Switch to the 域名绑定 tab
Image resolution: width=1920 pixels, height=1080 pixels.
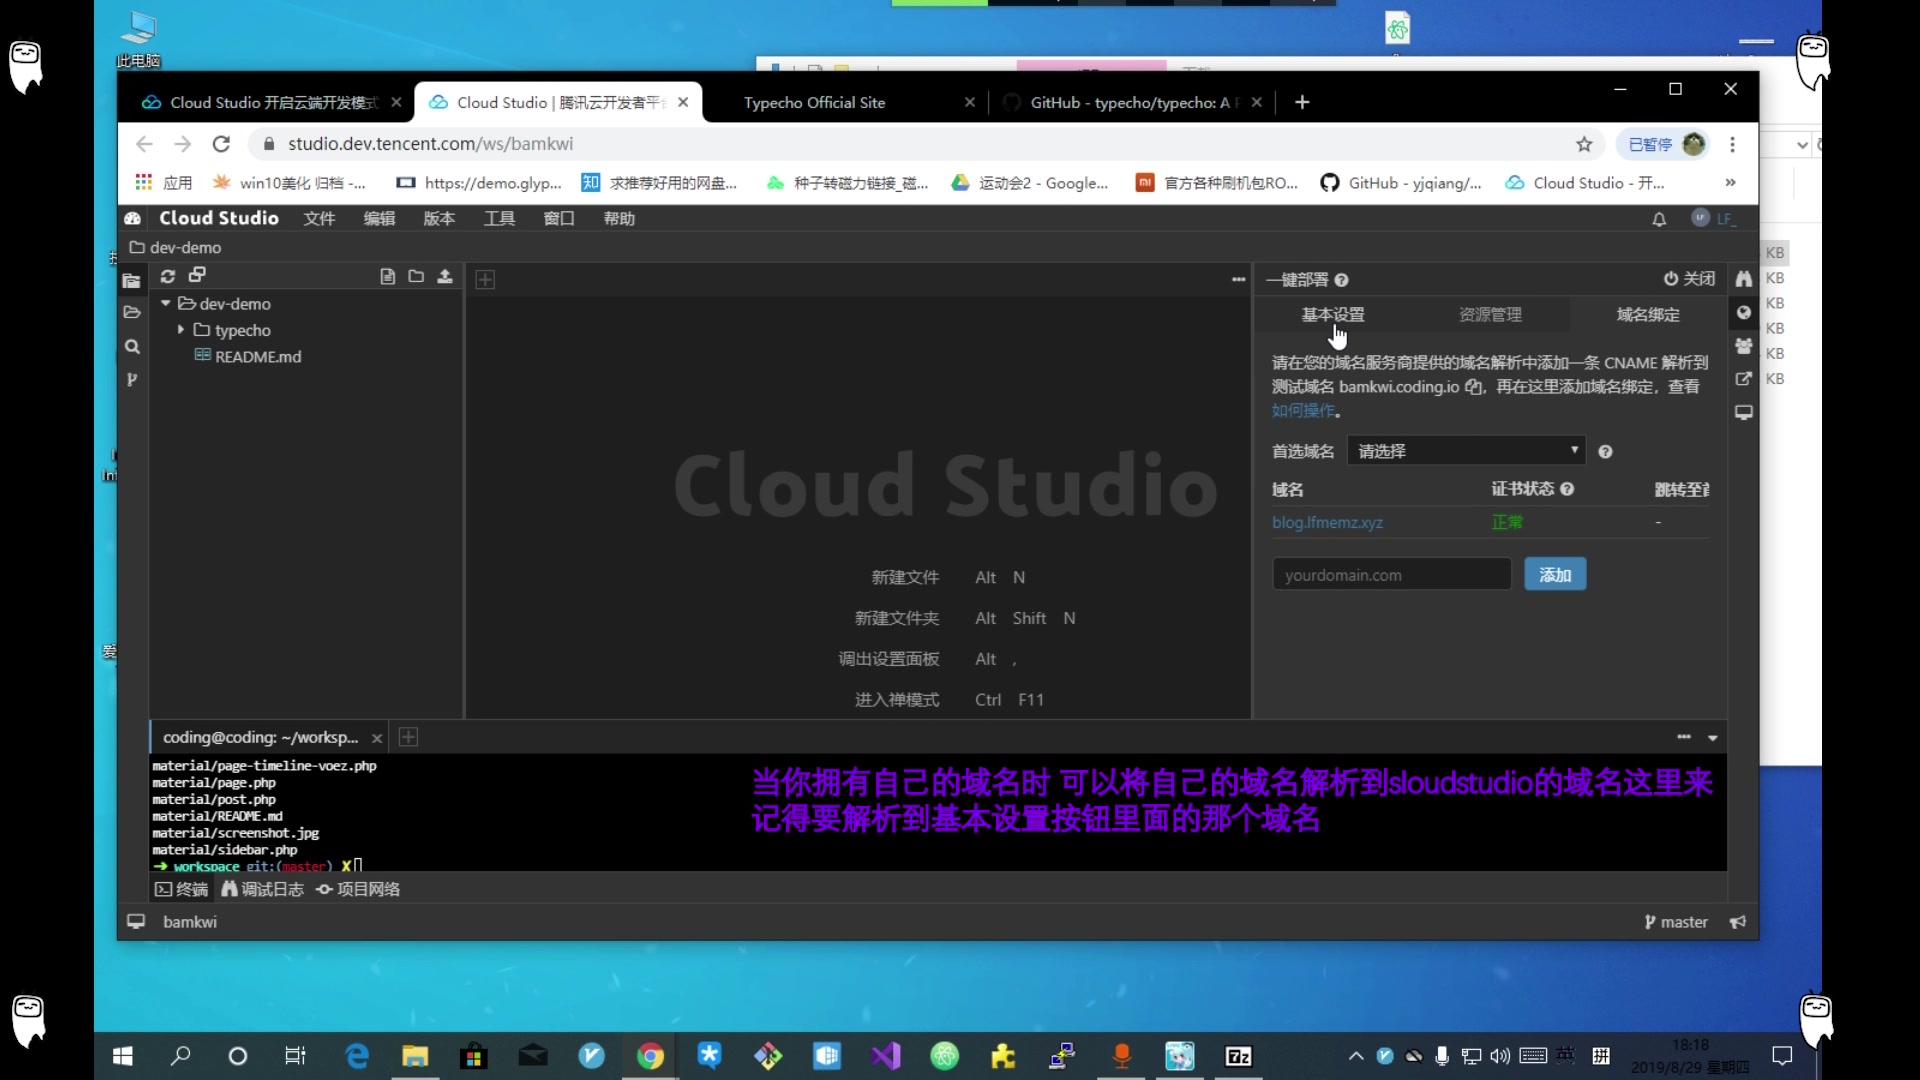tap(1648, 314)
